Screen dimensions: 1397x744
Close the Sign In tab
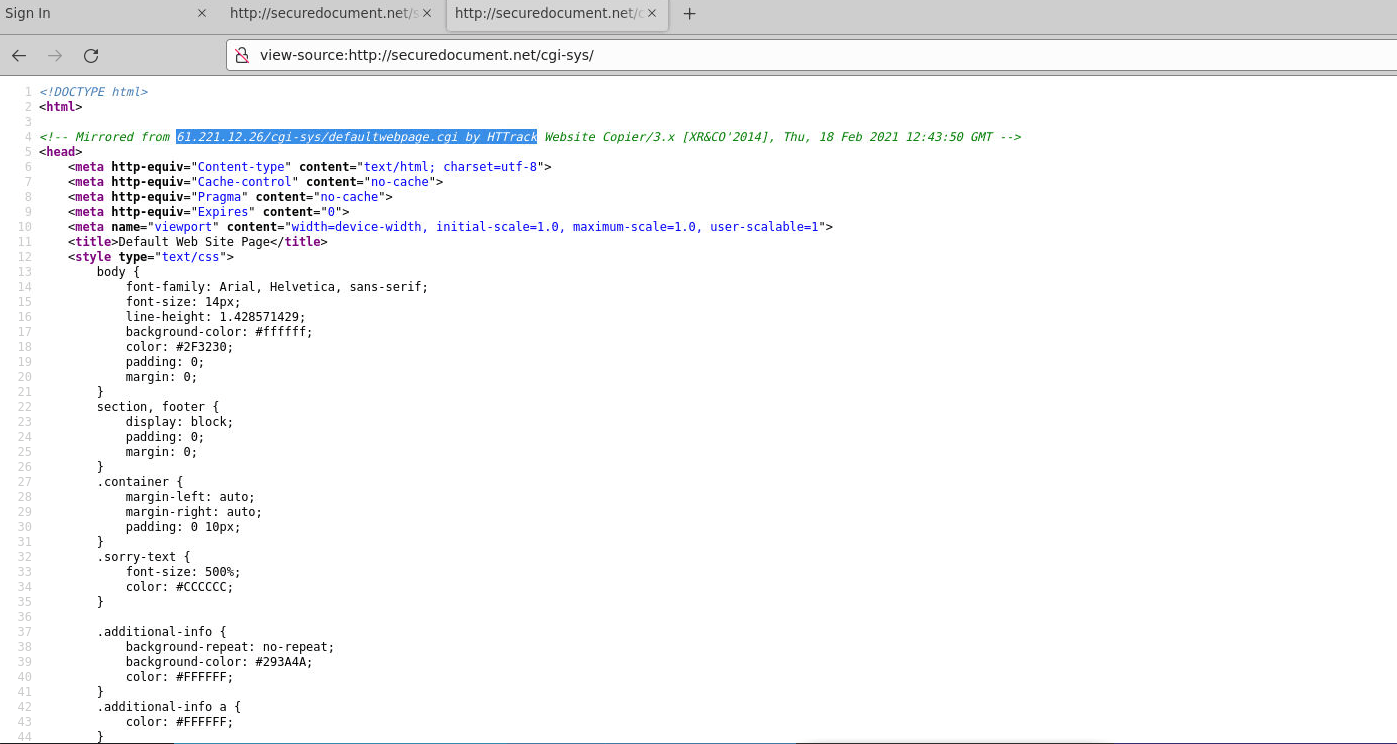202,14
